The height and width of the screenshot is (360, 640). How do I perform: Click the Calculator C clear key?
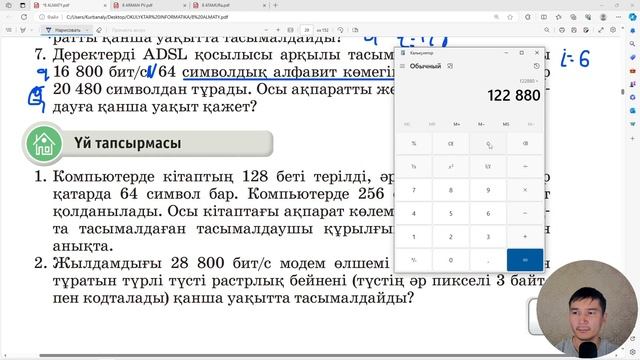click(x=488, y=144)
